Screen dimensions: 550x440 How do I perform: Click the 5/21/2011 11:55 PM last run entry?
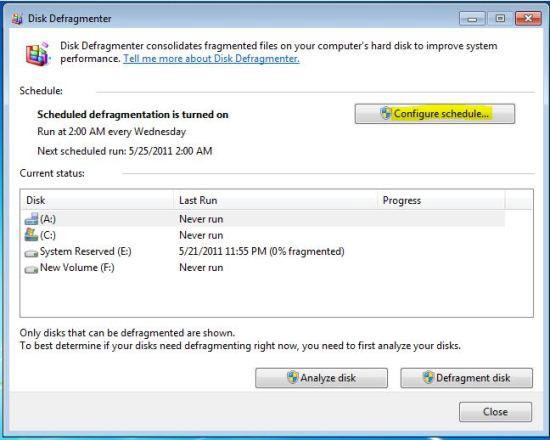[x=262, y=251]
